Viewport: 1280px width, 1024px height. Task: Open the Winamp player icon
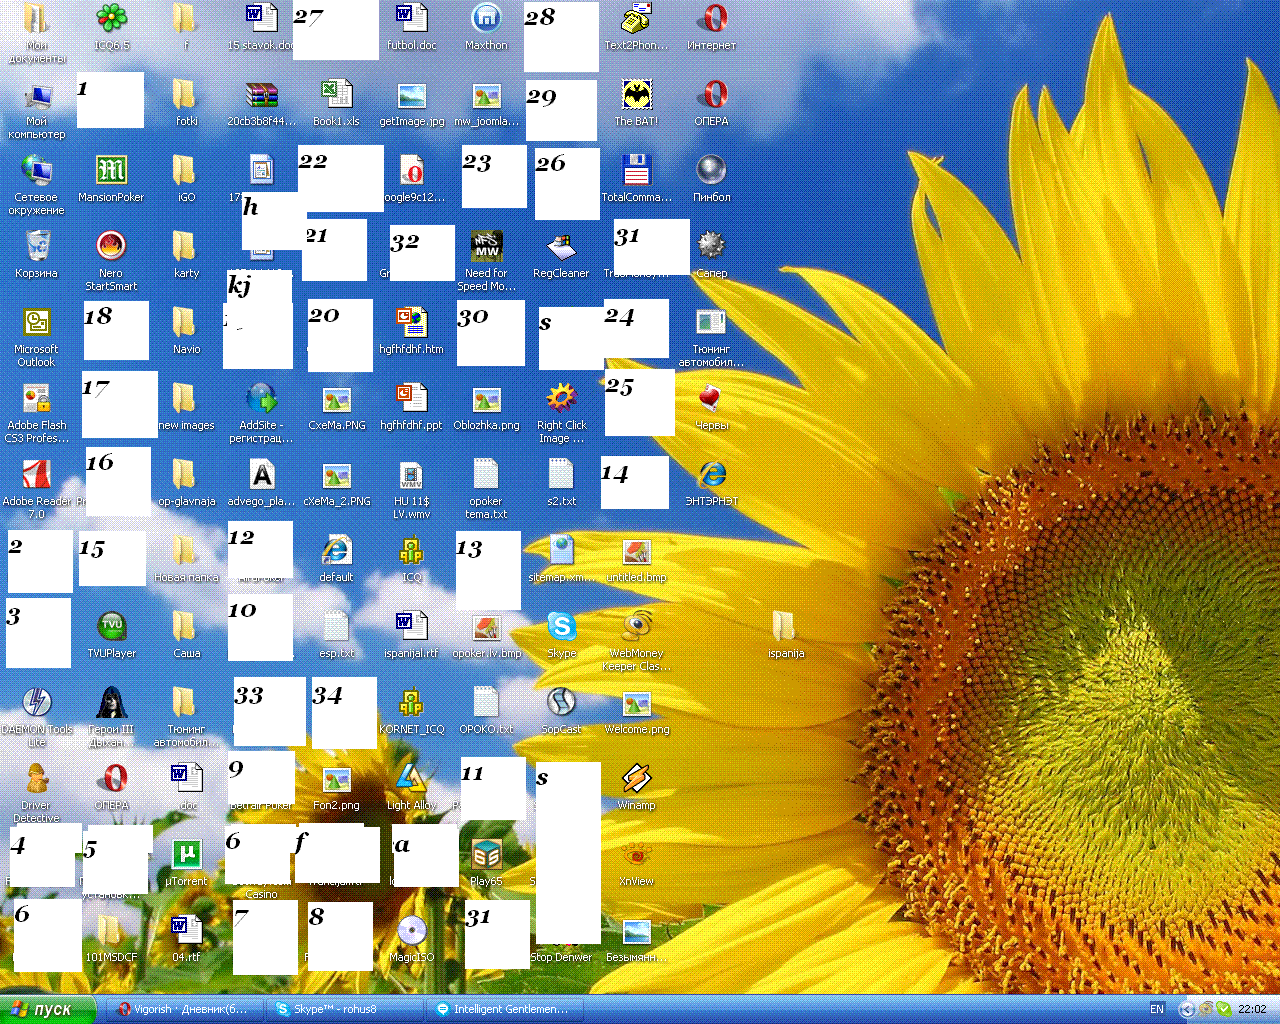point(636,780)
